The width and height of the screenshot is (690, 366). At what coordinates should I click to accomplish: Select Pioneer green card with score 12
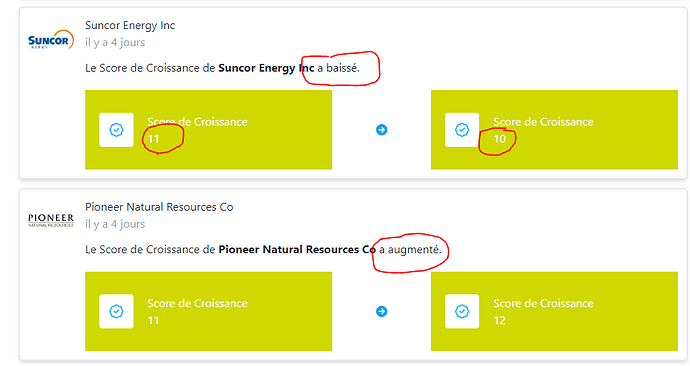554,311
